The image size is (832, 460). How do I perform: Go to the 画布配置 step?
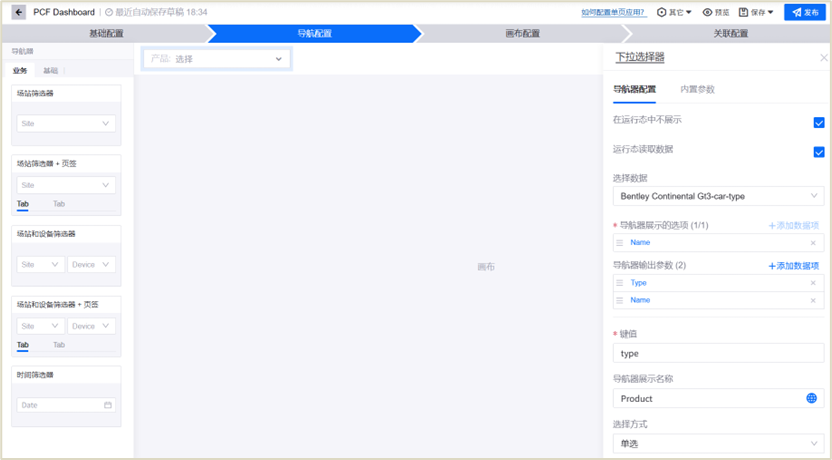point(522,33)
